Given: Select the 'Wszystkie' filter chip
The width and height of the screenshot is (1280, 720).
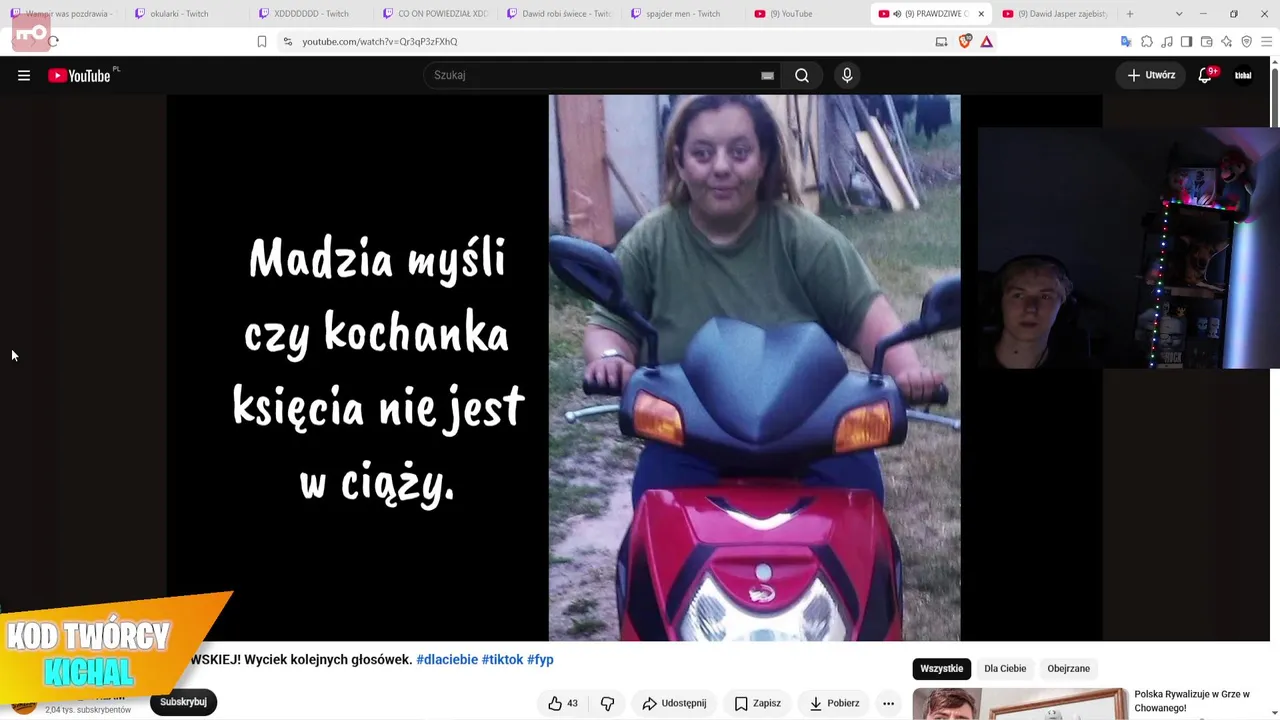Looking at the screenshot, I should pos(941,668).
